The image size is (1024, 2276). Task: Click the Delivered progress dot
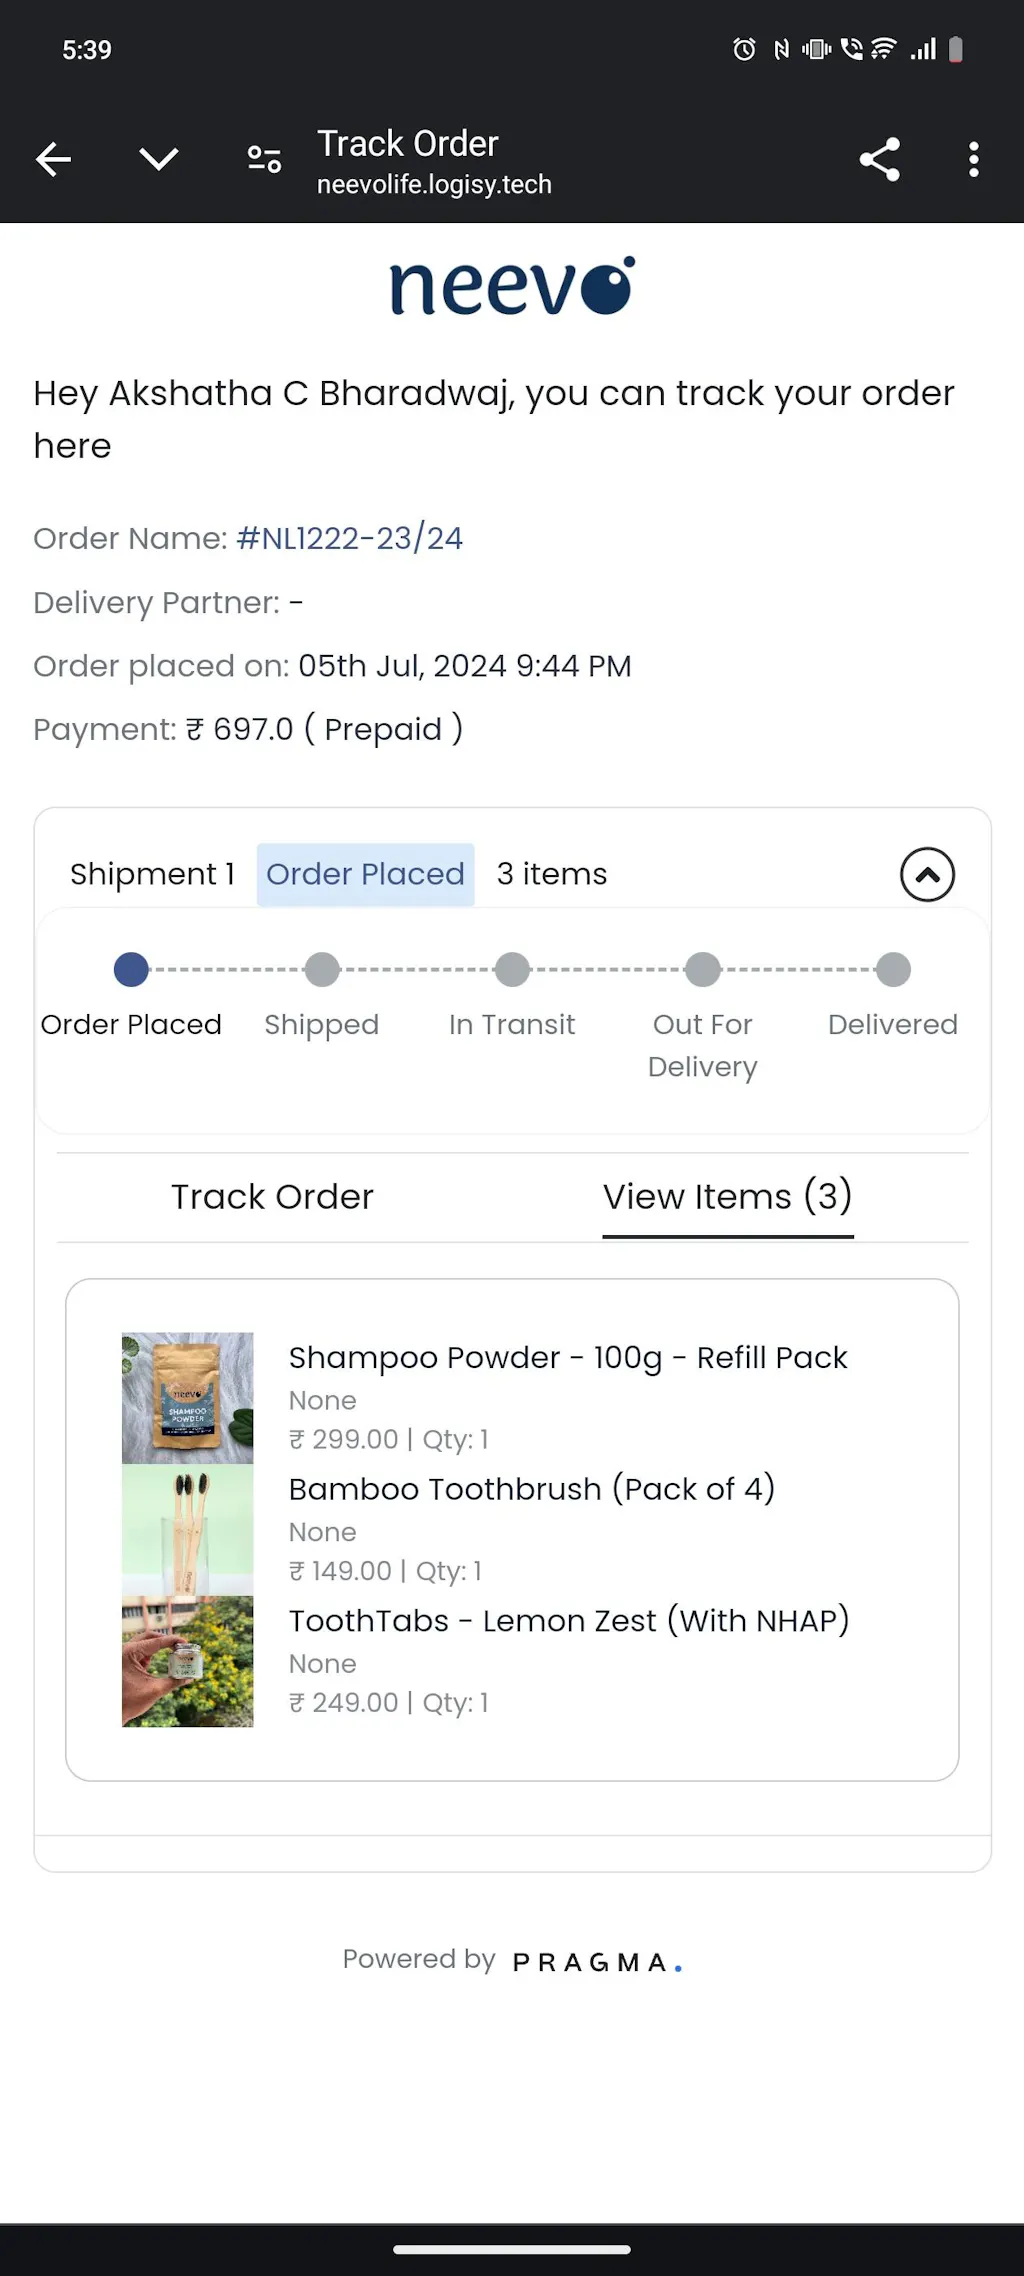pos(893,969)
